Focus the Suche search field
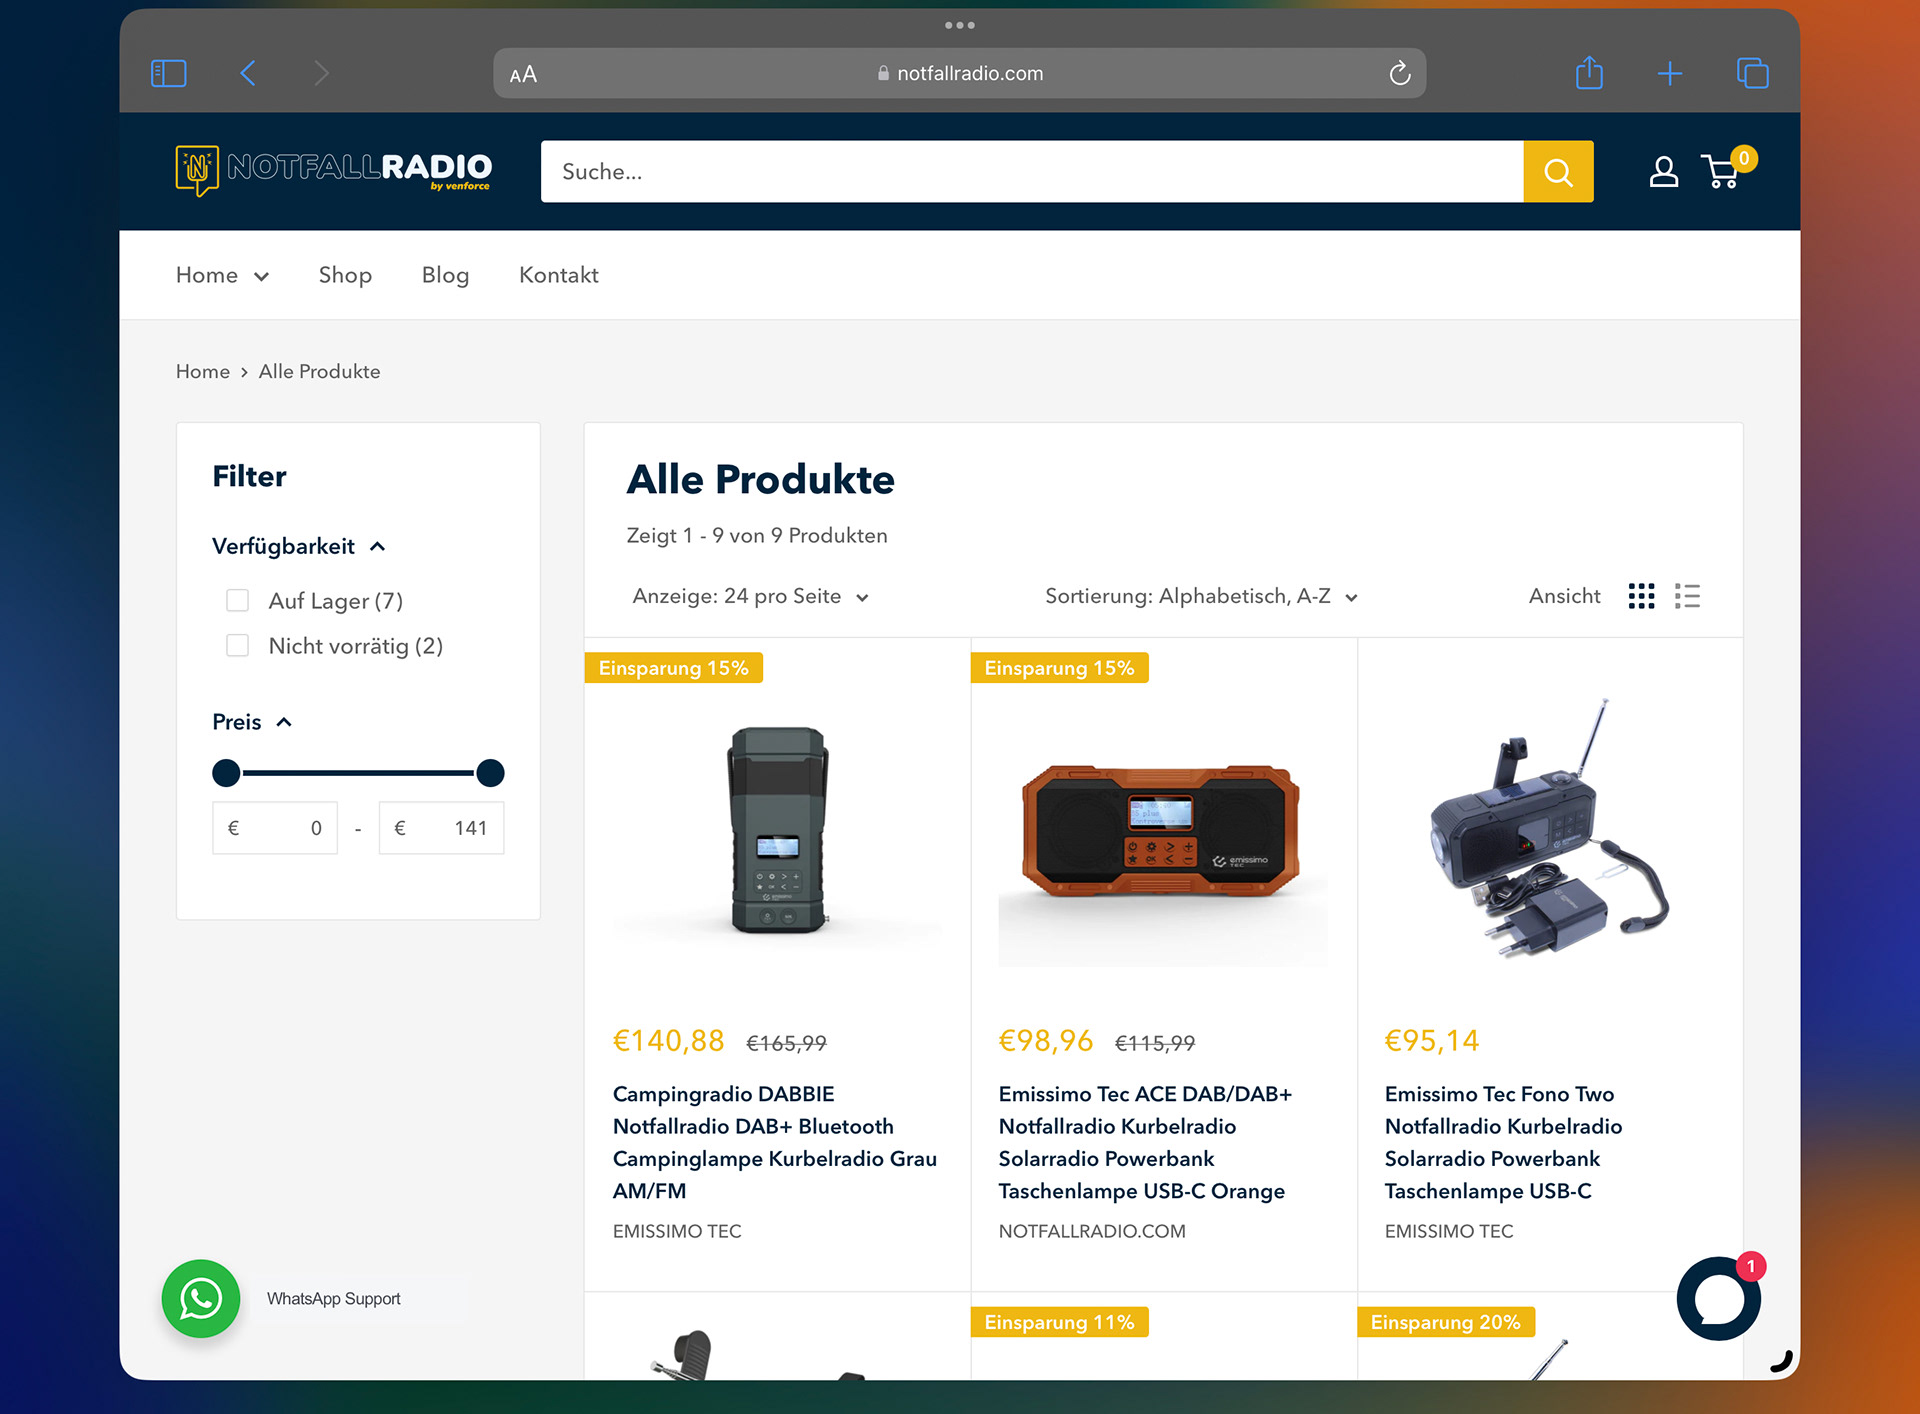The image size is (1920, 1414). point(1032,172)
